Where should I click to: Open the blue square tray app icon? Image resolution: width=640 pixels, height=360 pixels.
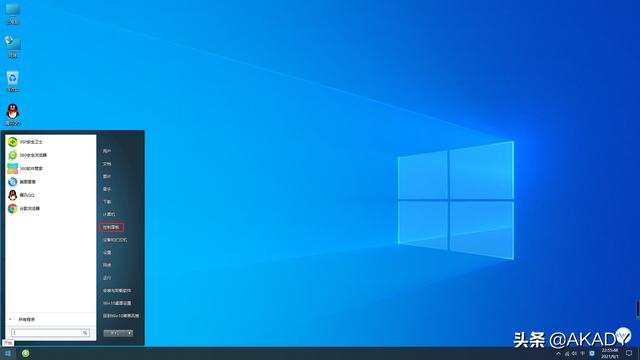(x=592, y=353)
